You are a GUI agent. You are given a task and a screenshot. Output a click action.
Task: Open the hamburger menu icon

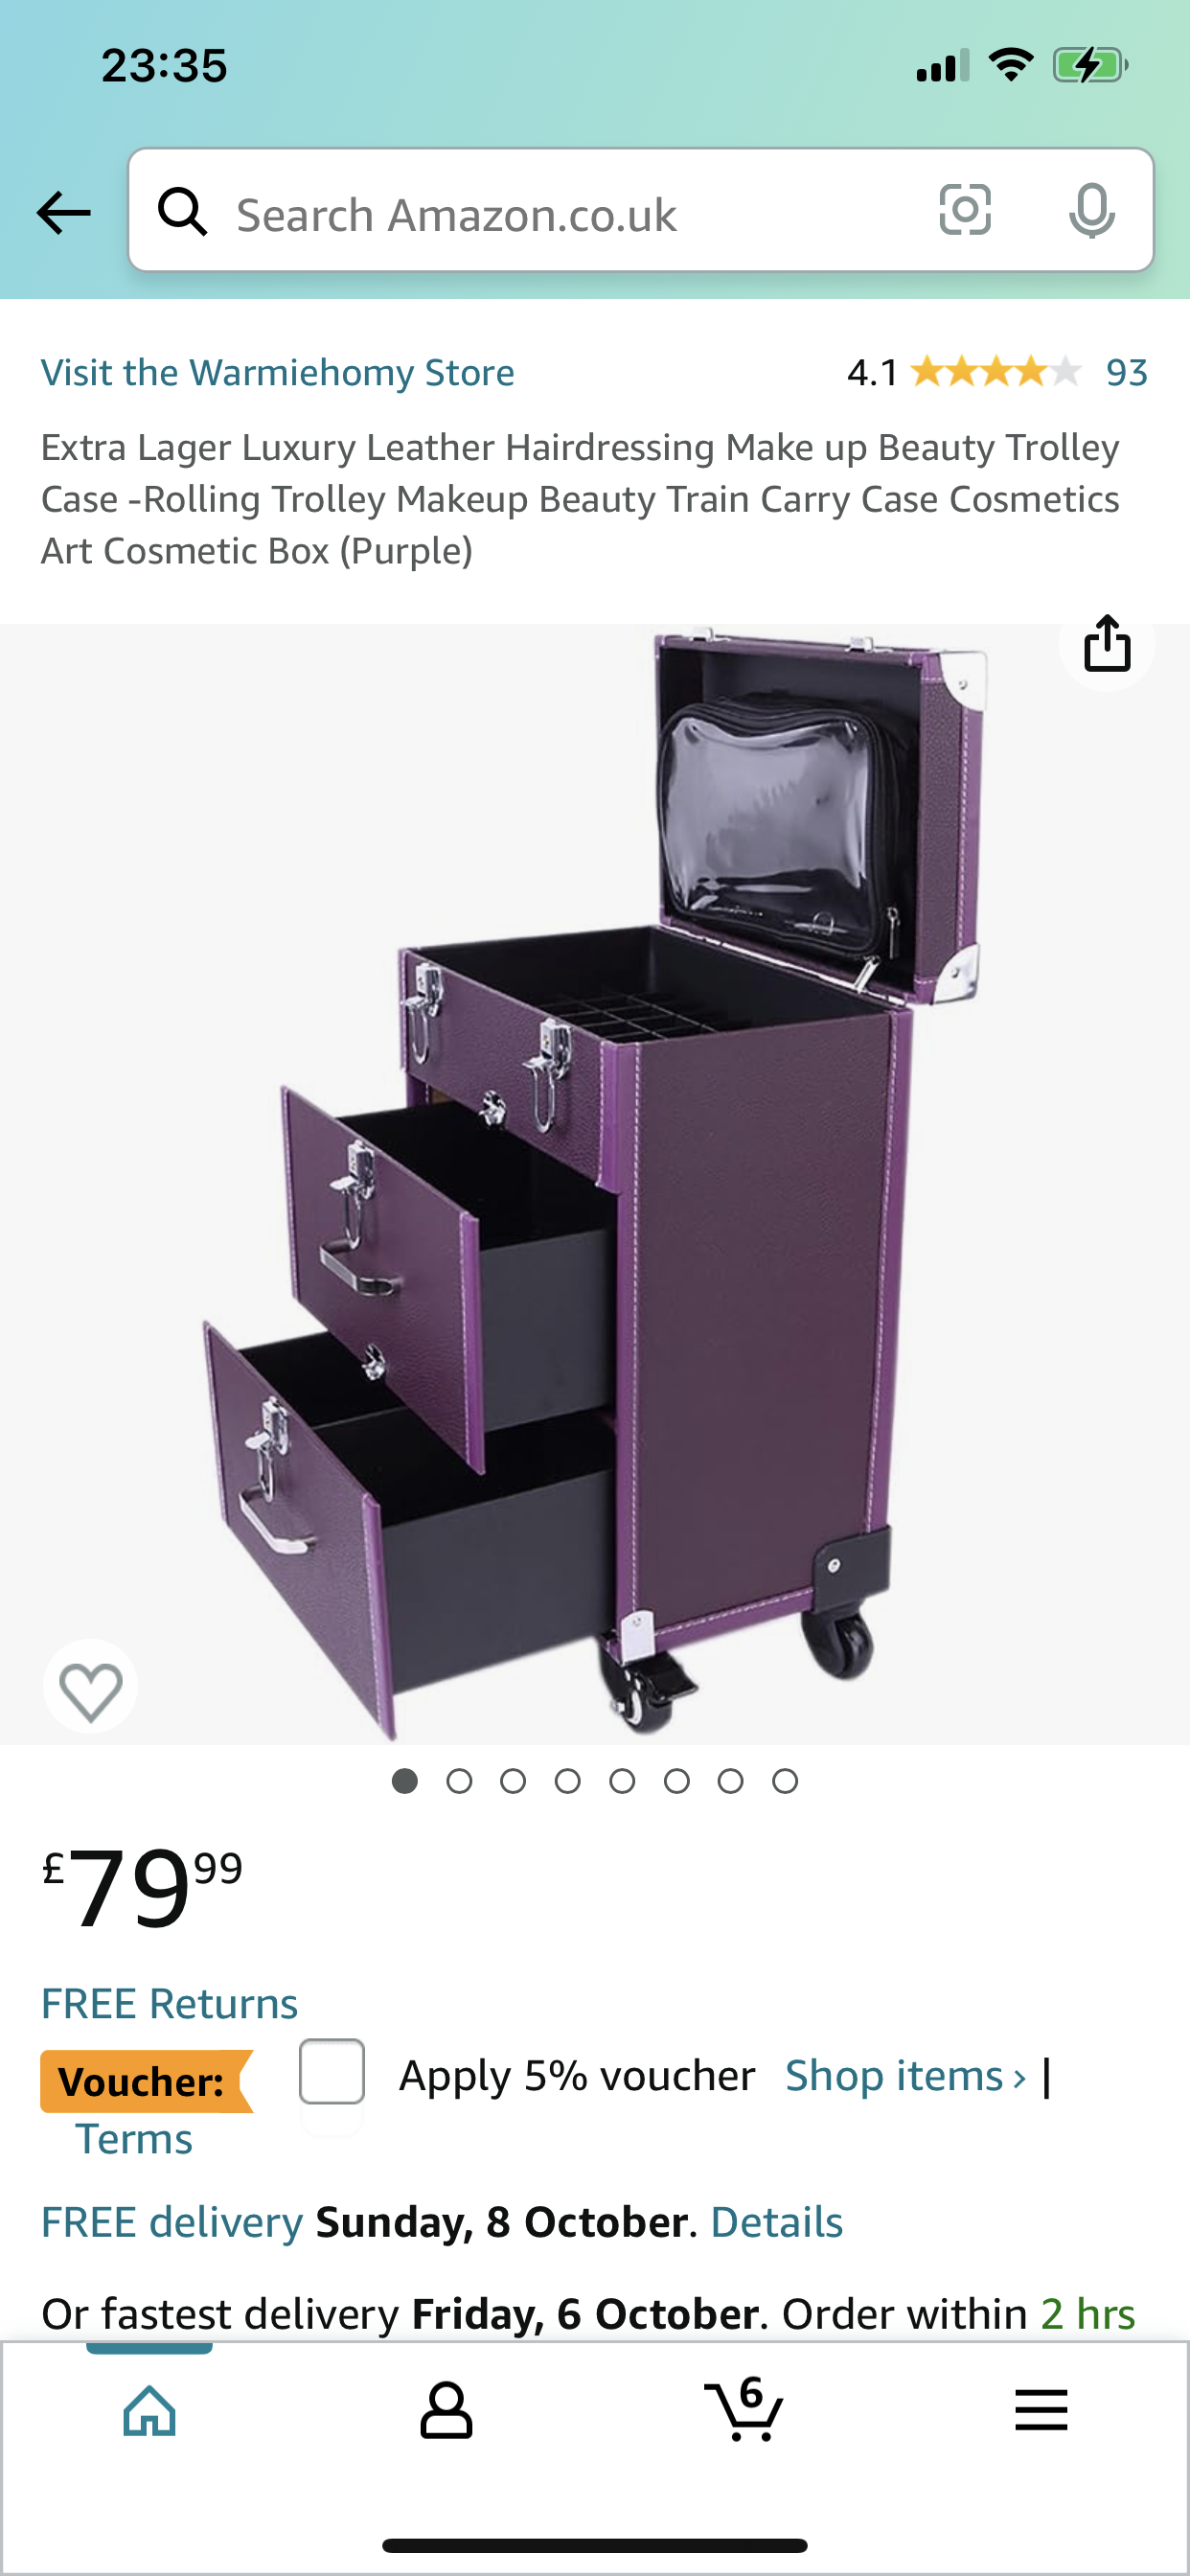coord(1041,2410)
